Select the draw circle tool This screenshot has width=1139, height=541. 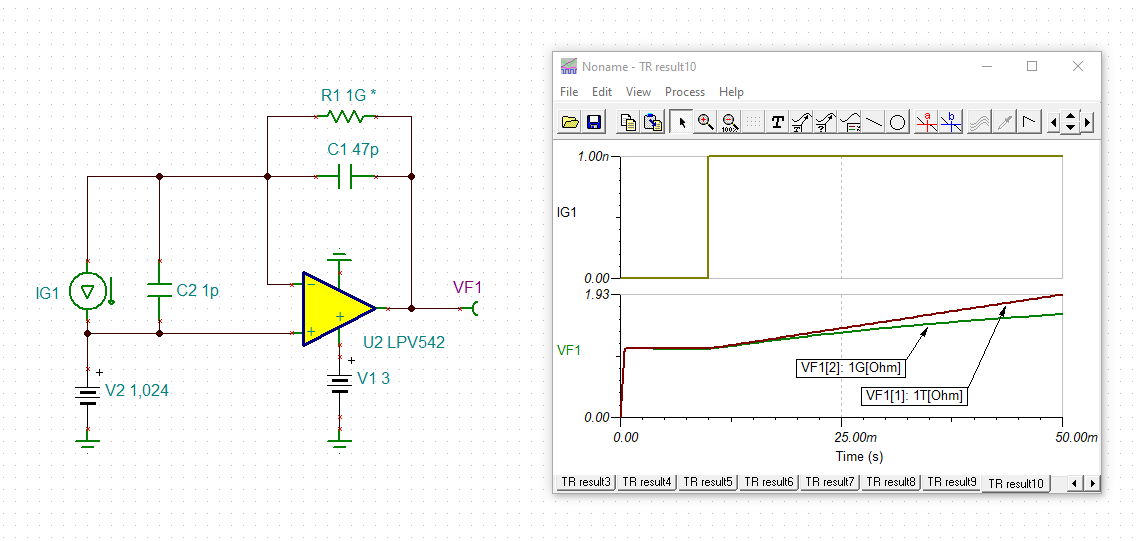(x=898, y=122)
